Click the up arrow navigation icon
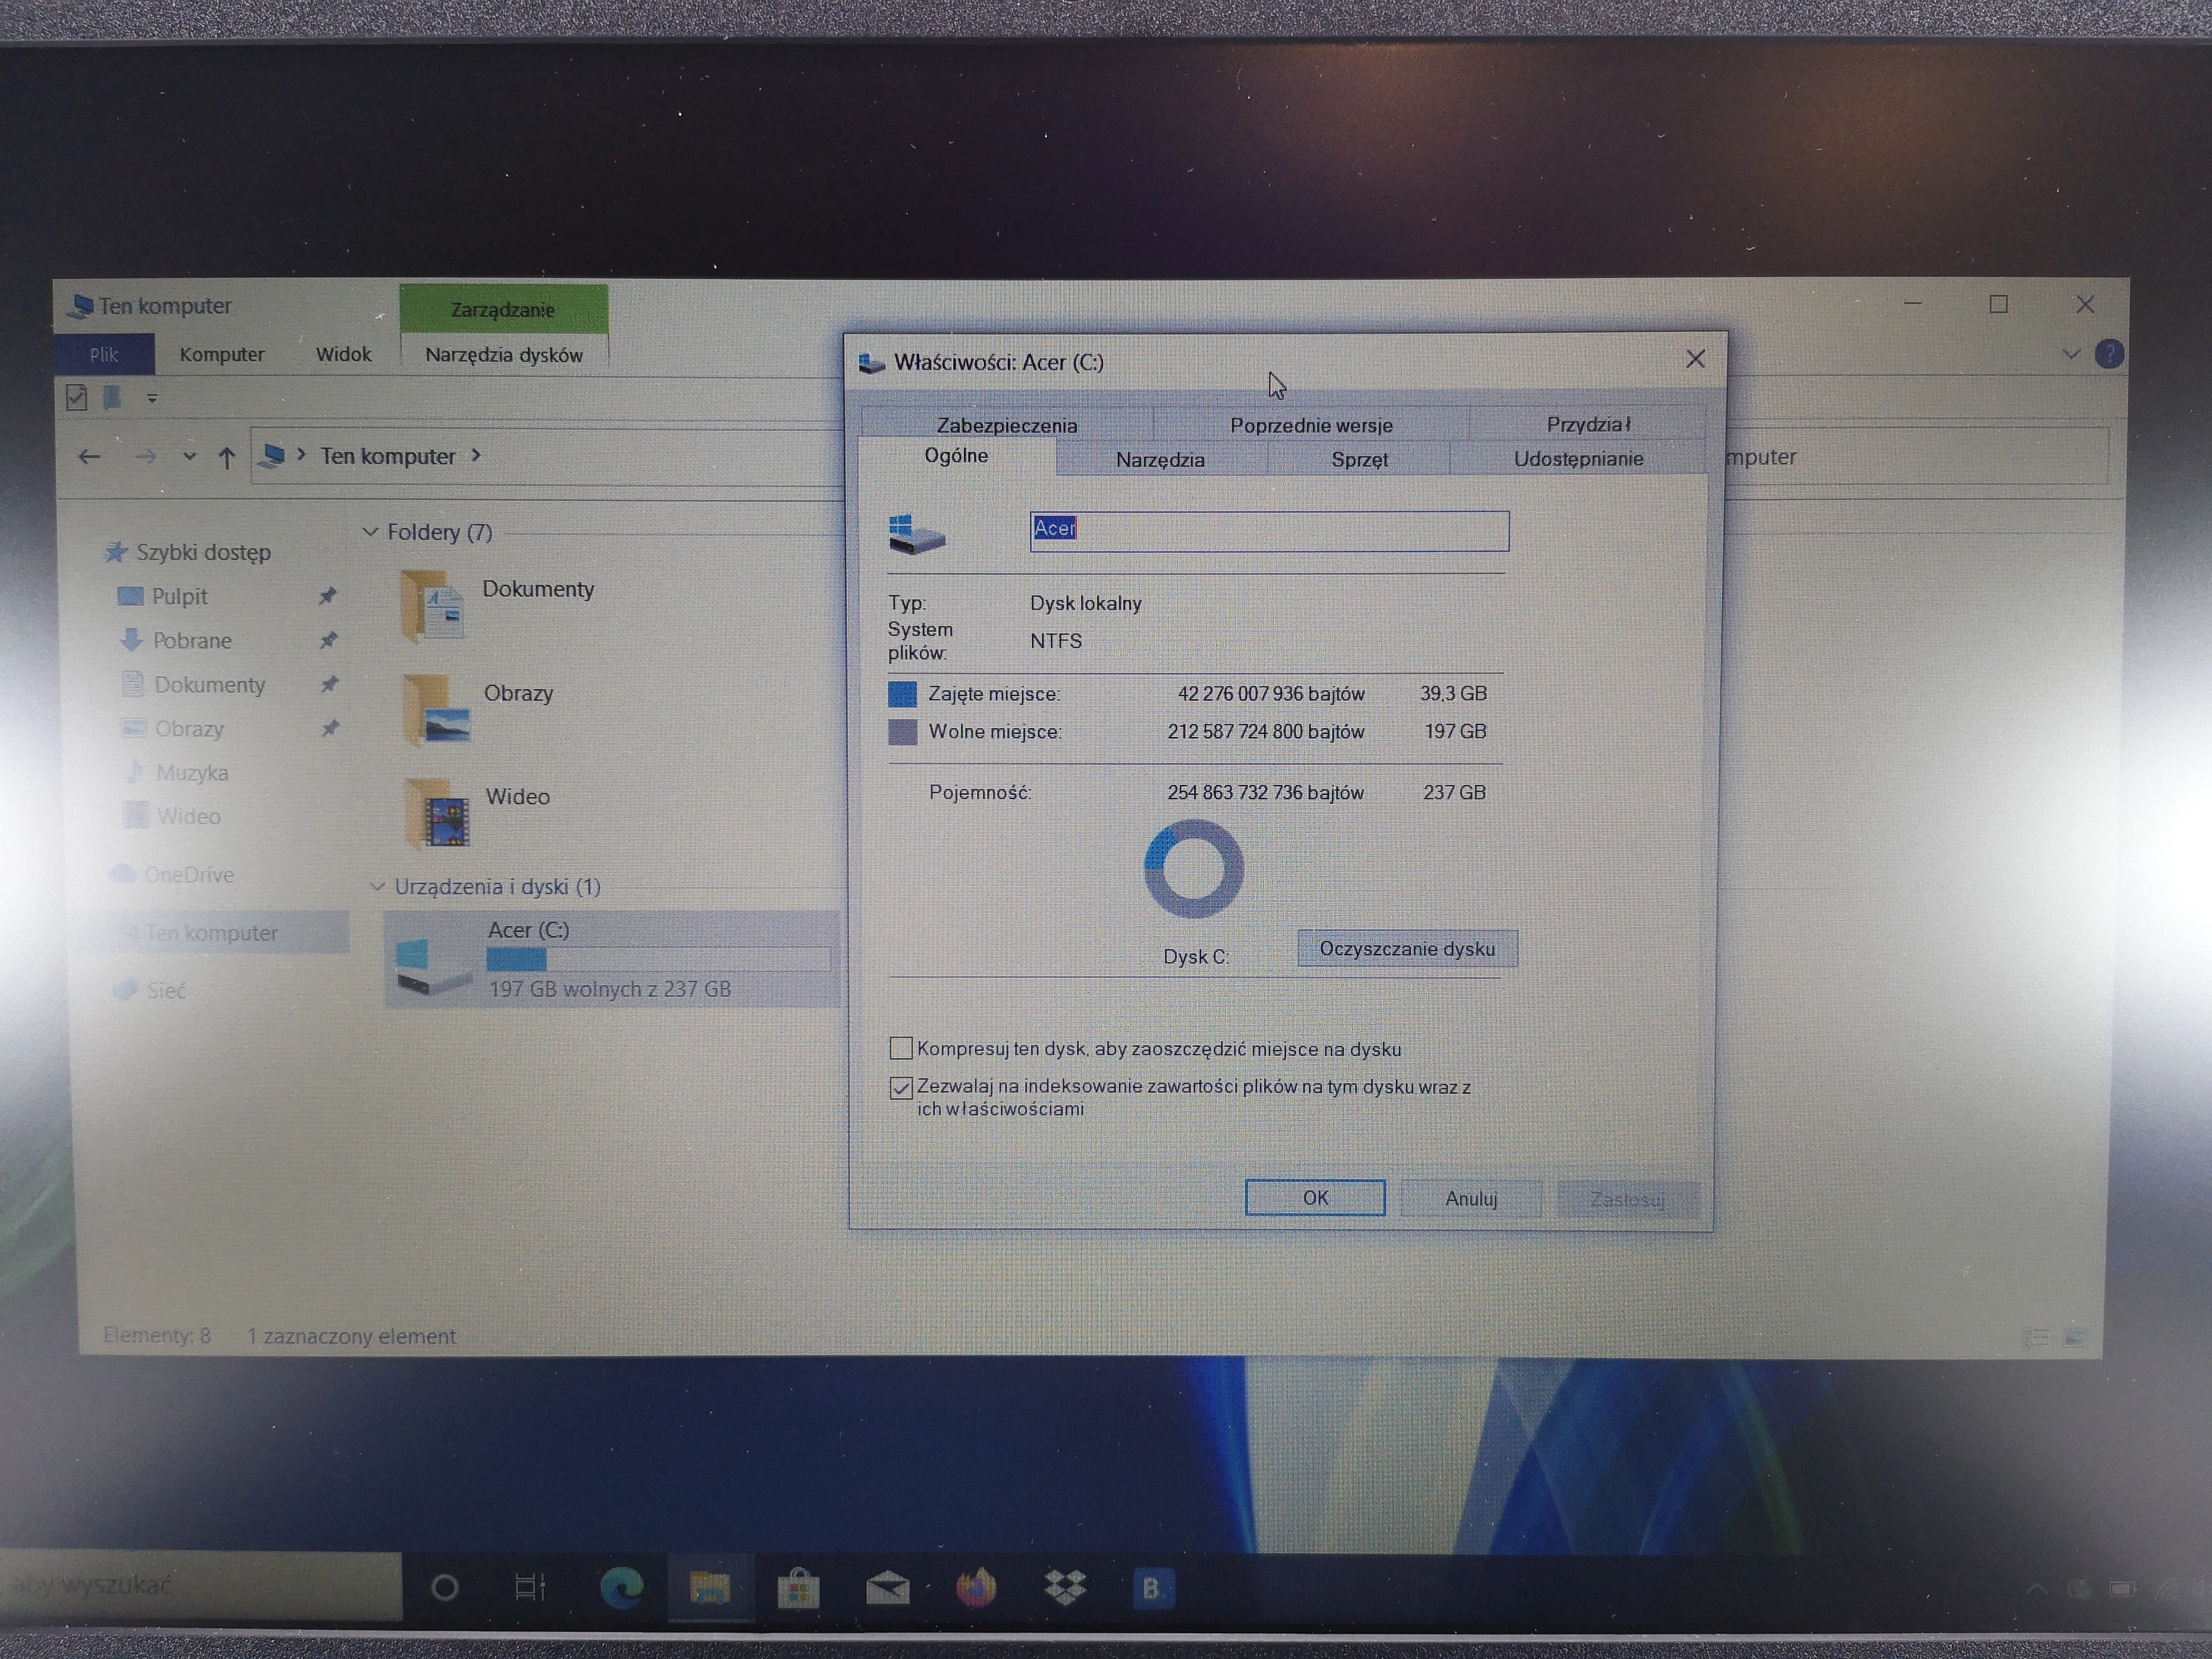 [227, 458]
